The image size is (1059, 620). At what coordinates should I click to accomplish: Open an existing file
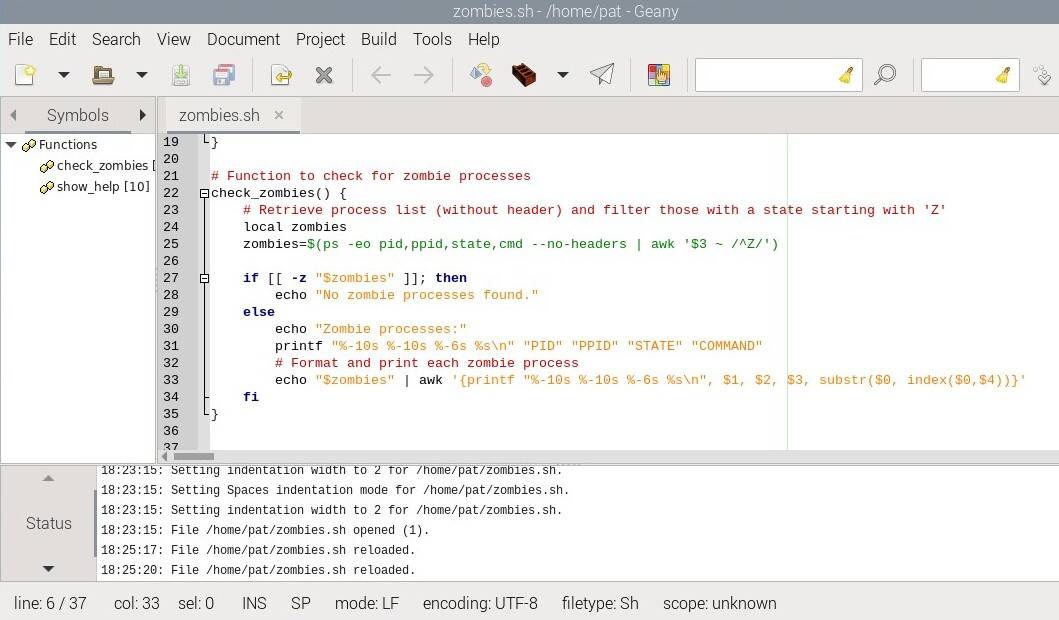click(104, 74)
